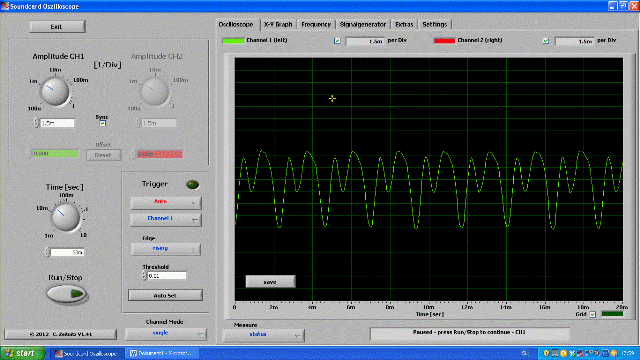The image size is (640, 360).
Task: Click Channel 1 per Div value field
Action: (365, 41)
